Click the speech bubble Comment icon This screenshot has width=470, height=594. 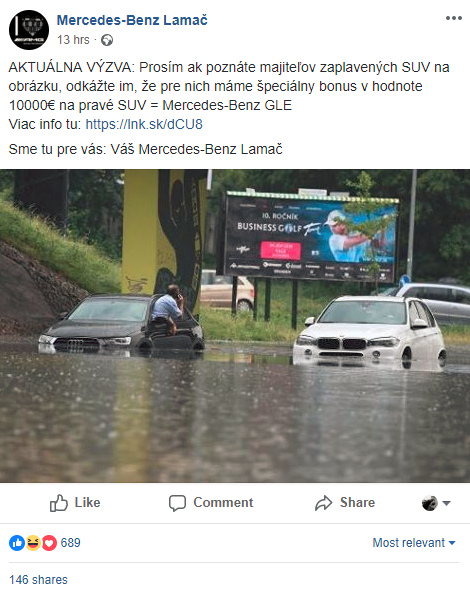click(x=177, y=503)
